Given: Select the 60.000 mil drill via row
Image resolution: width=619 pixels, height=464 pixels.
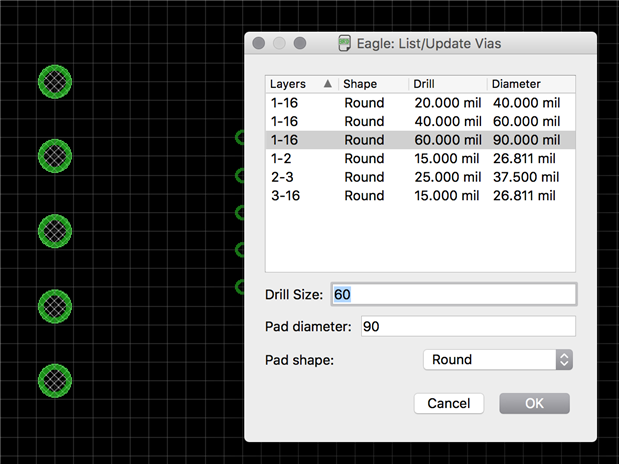Looking at the screenshot, I should pyautogui.click(x=420, y=140).
